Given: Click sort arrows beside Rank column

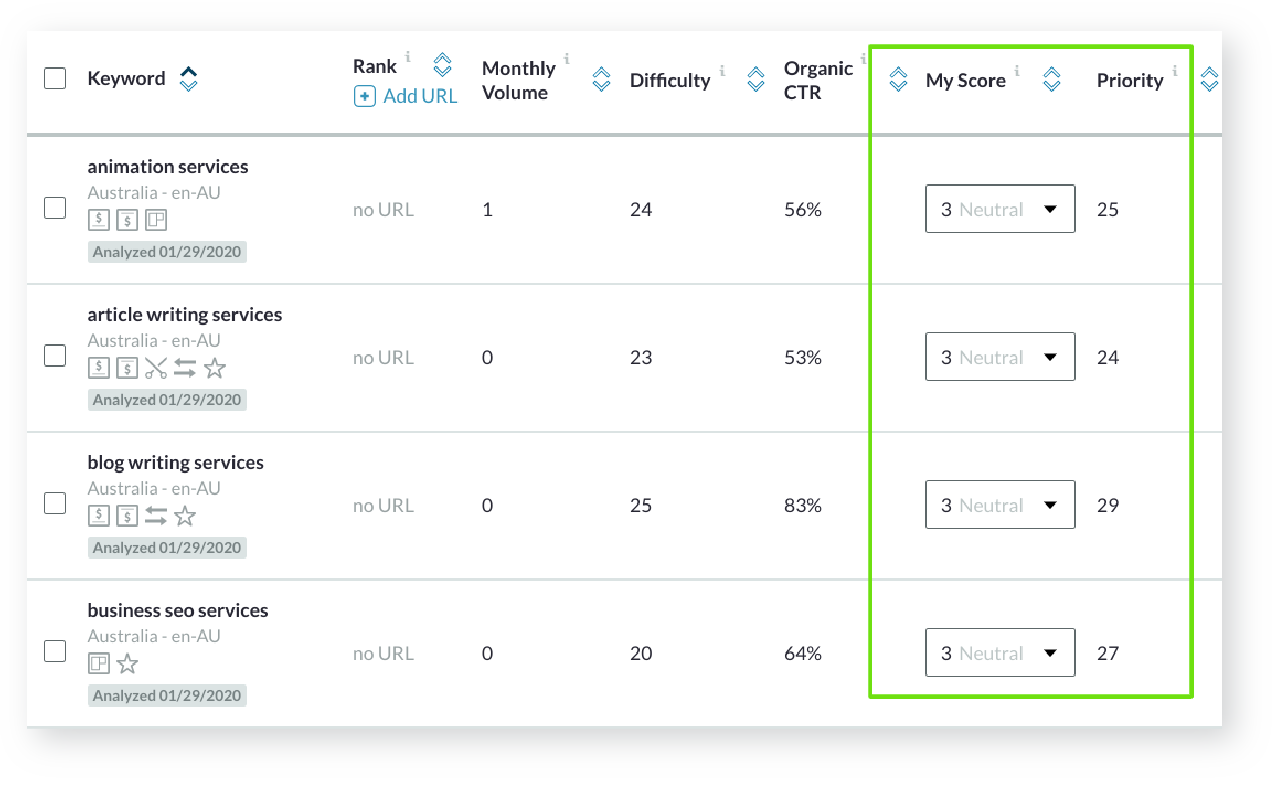Looking at the screenshot, I should pyautogui.click(x=442, y=66).
